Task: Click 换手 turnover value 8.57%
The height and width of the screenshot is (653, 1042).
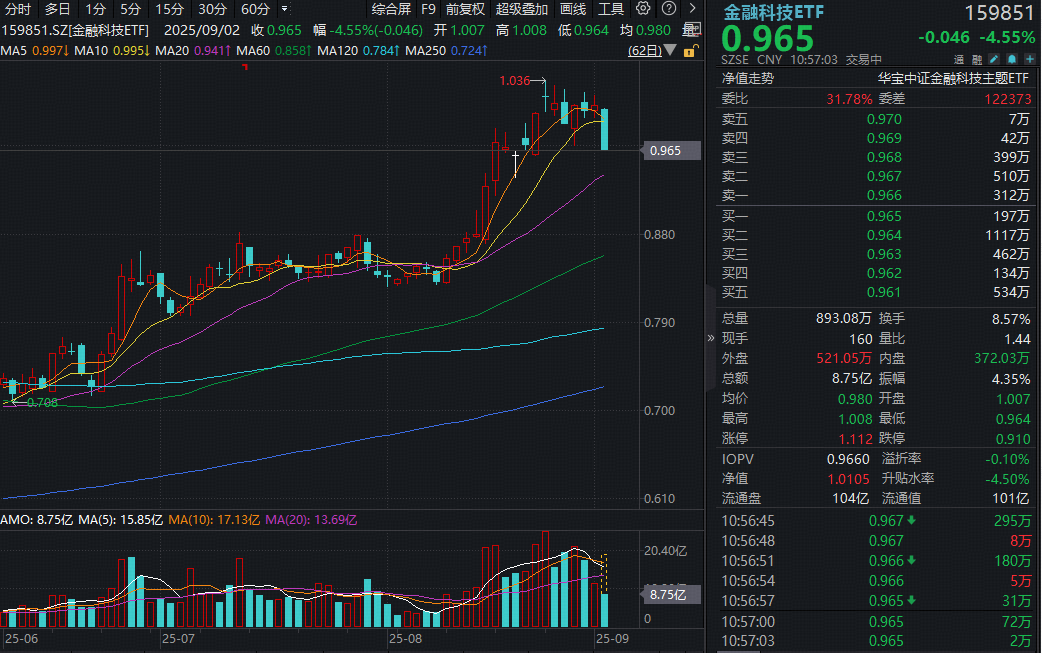Action: [1011, 319]
